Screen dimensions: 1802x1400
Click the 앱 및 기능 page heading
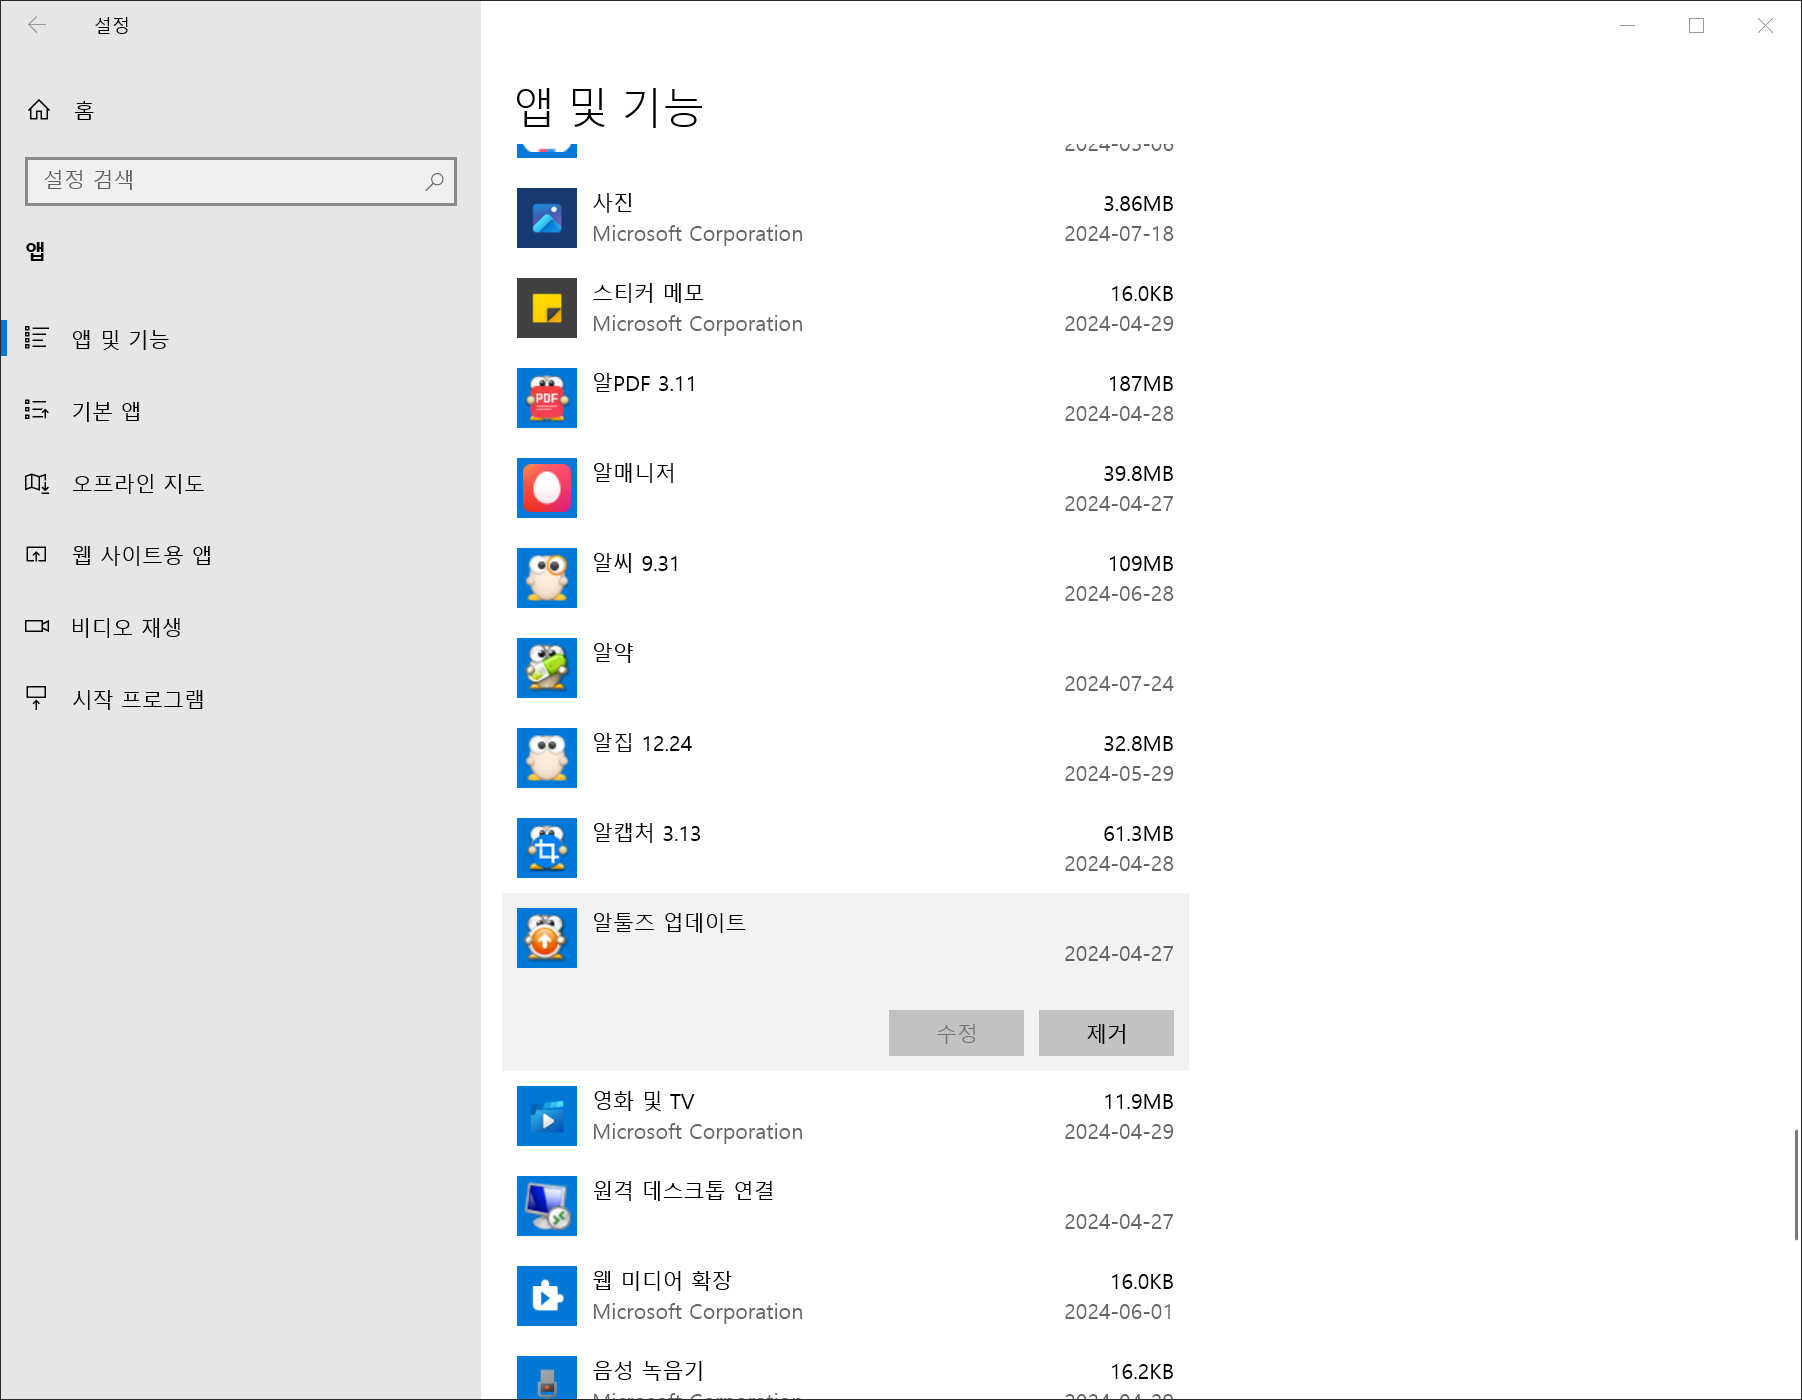tap(609, 107)
